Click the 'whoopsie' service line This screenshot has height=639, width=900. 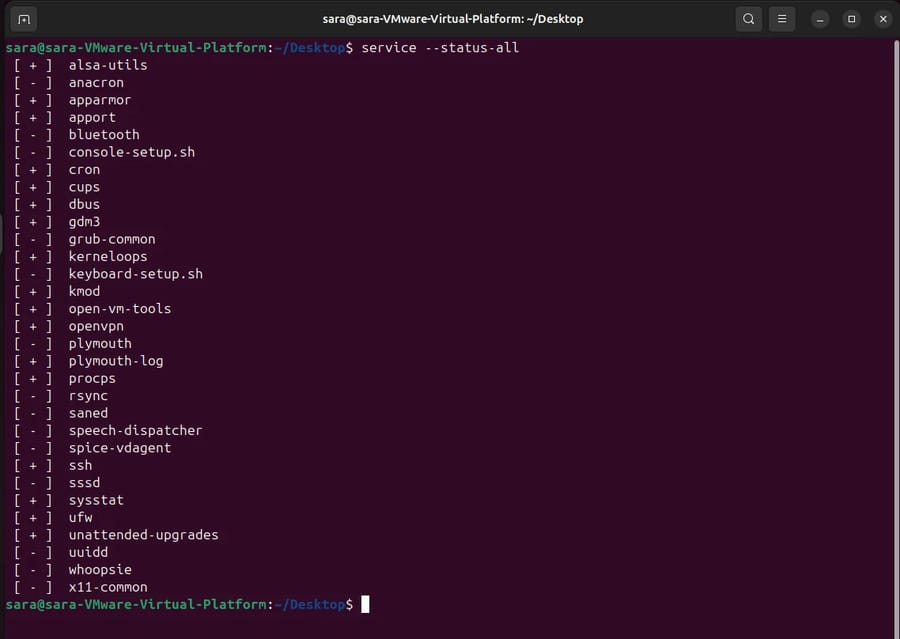tap(72, 570)
